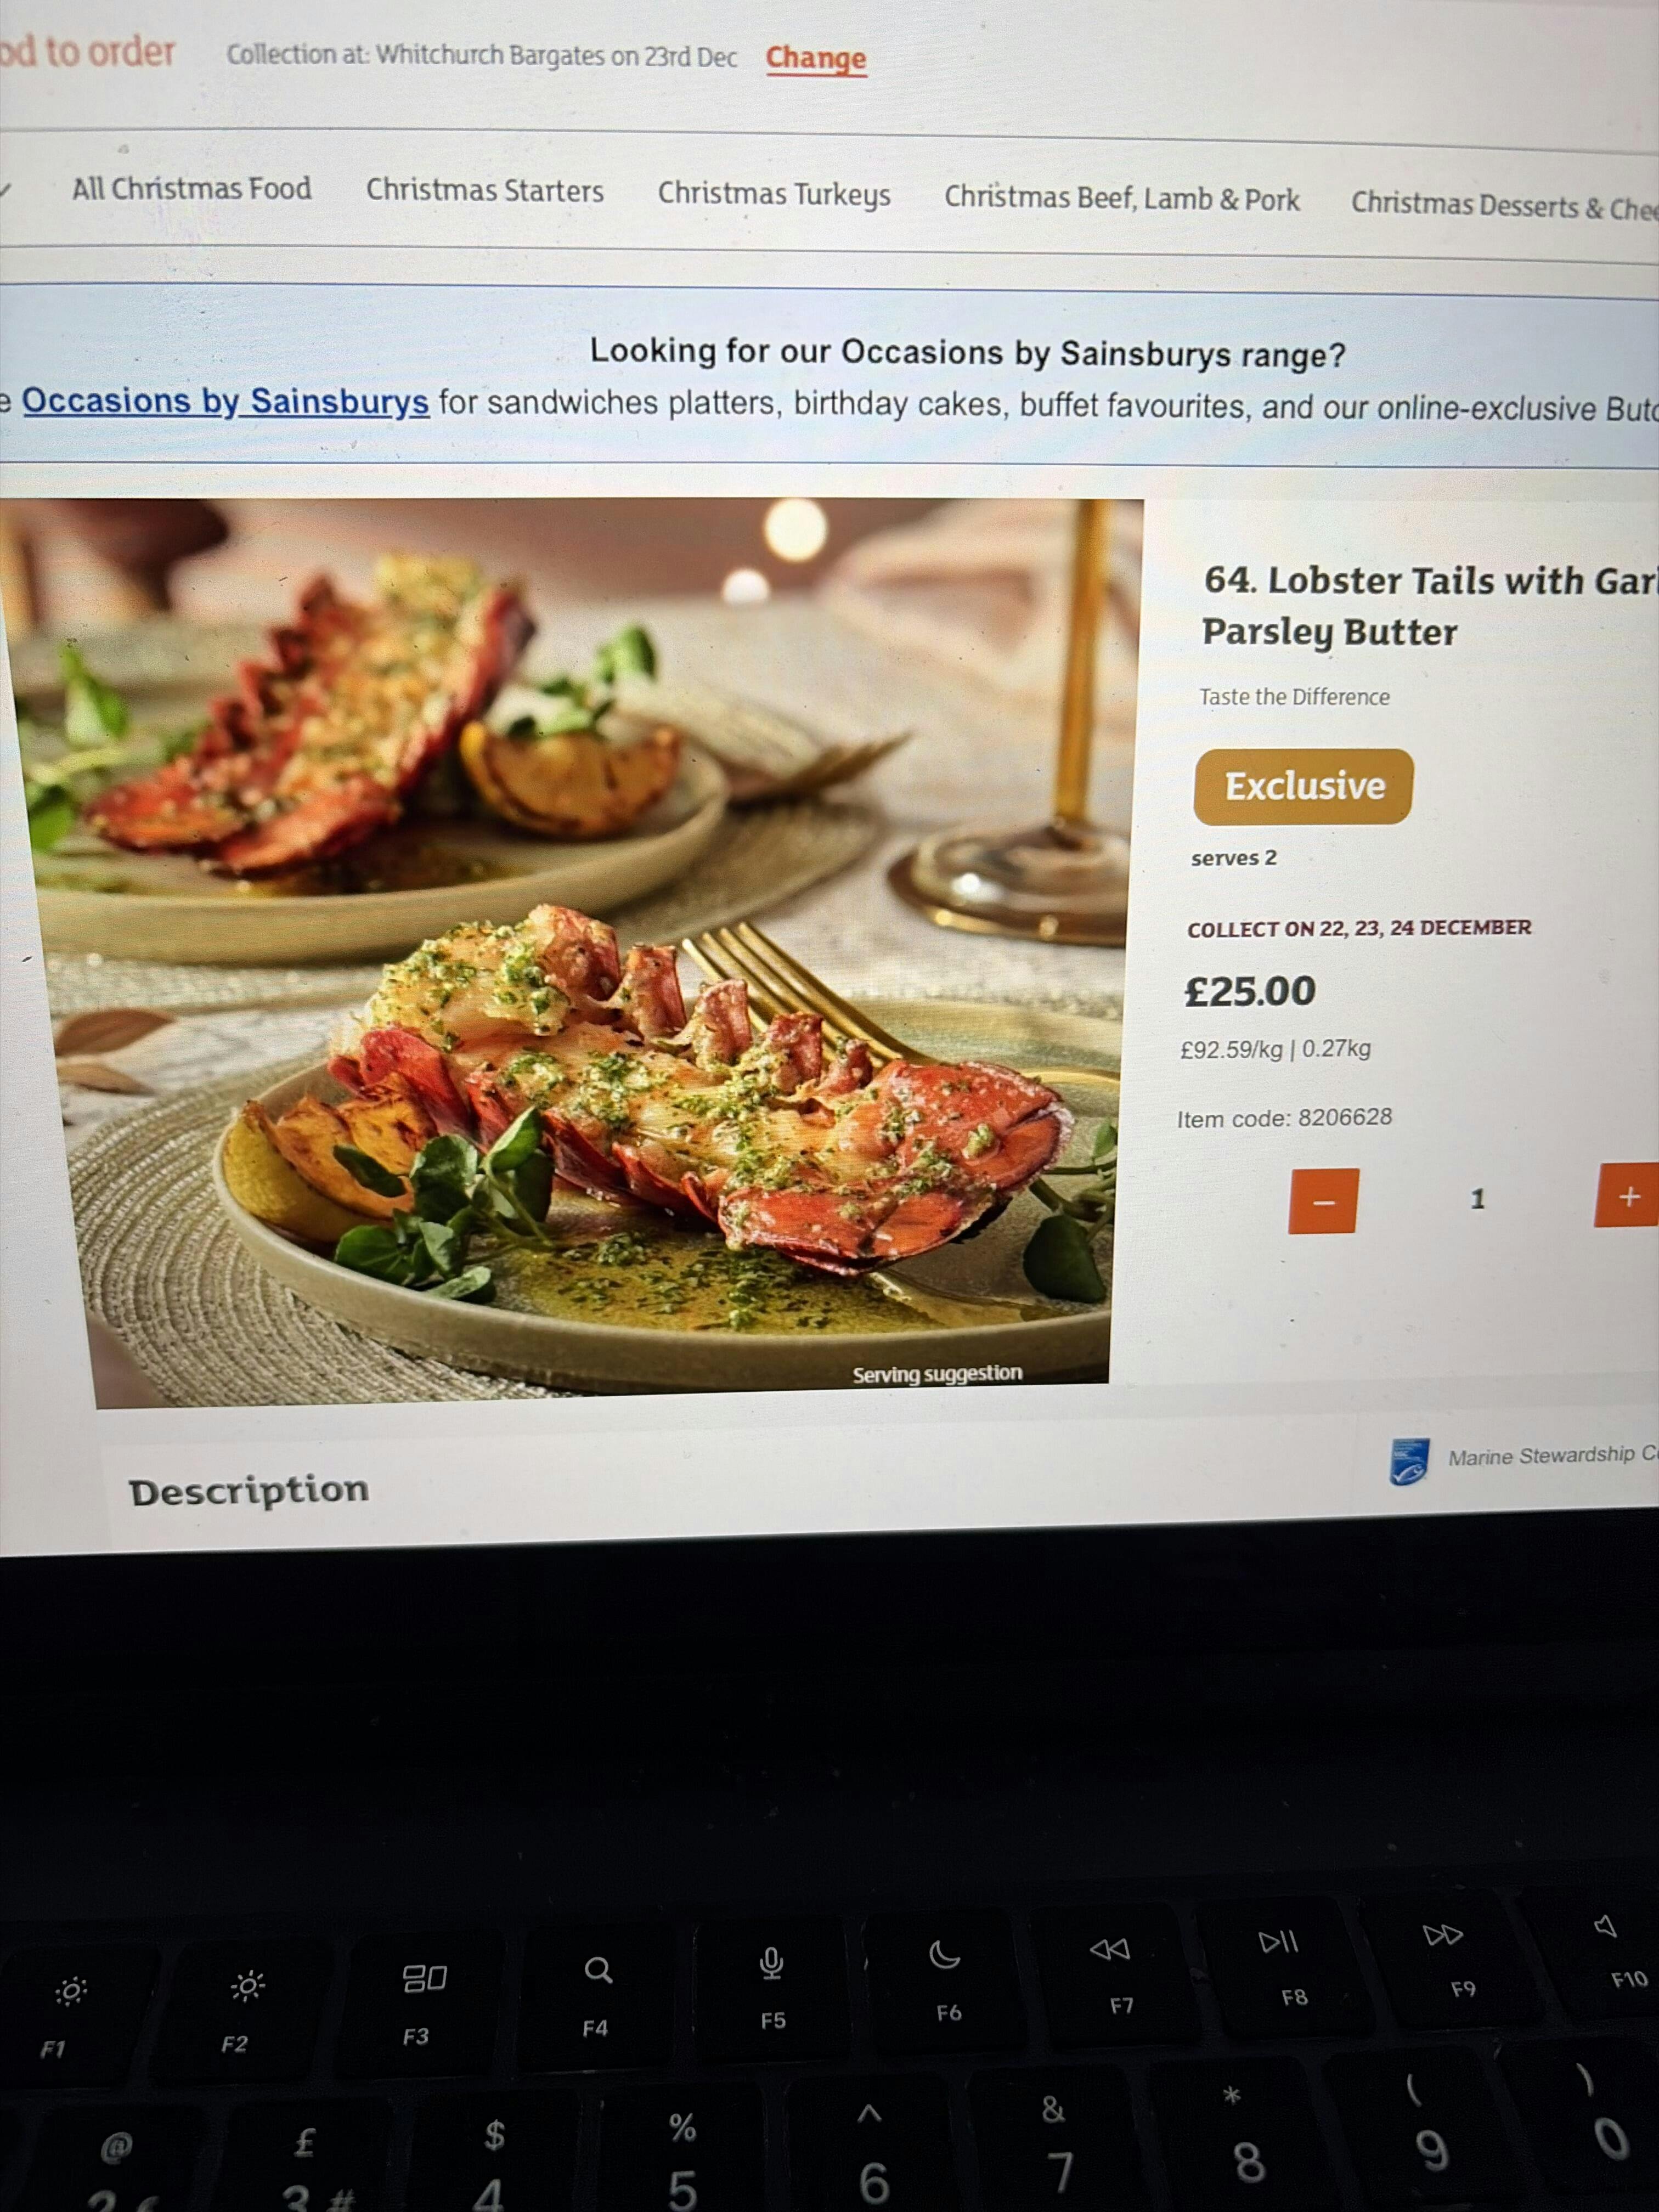
Task: Click the Lobster Tails product title
Action: point(1430,606)
